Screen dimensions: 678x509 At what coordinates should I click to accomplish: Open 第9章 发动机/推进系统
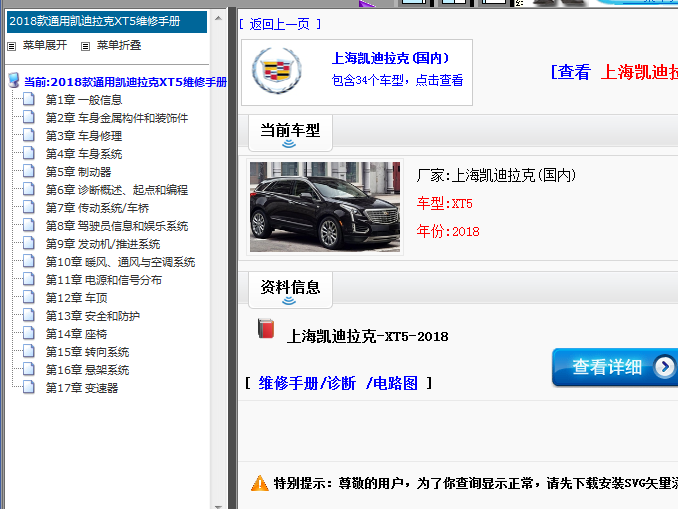click(x=103, y=244)
